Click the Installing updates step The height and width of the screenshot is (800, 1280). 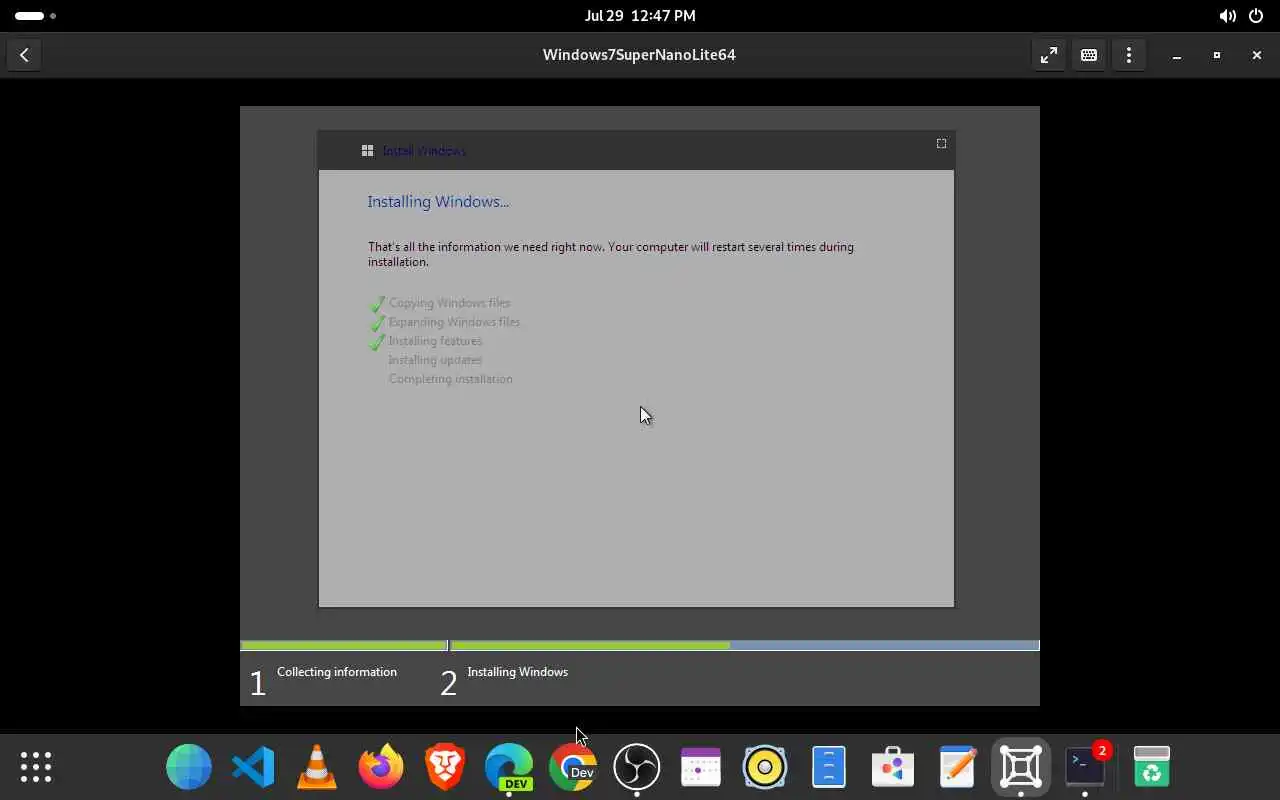(x=435, y=360)
